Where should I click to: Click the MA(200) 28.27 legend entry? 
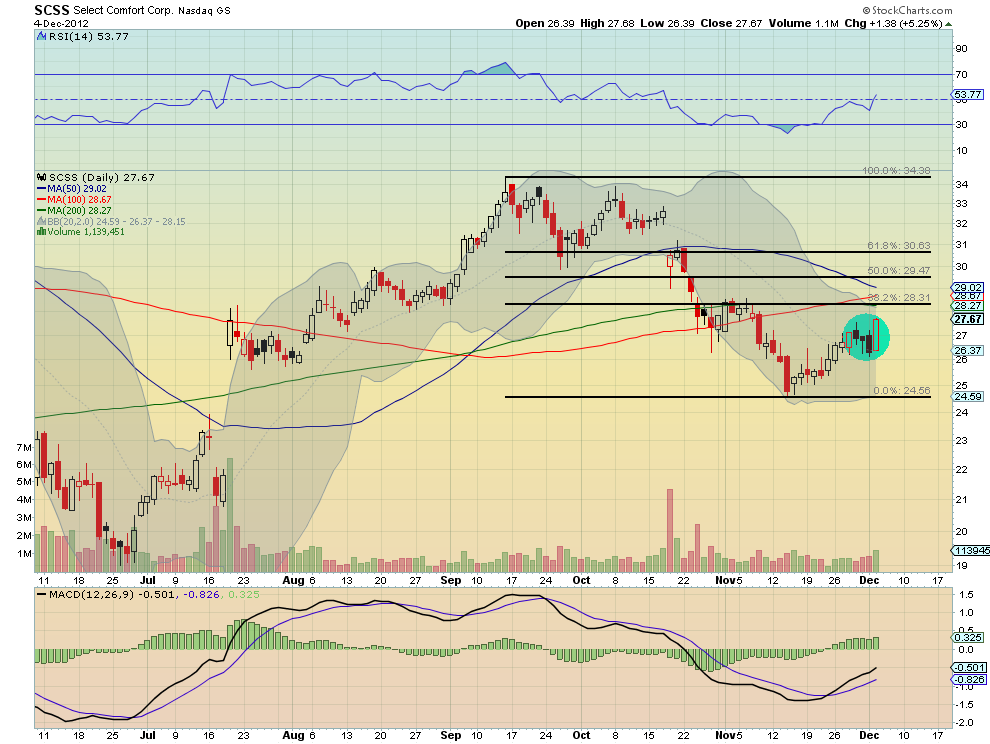pos(79,210)
